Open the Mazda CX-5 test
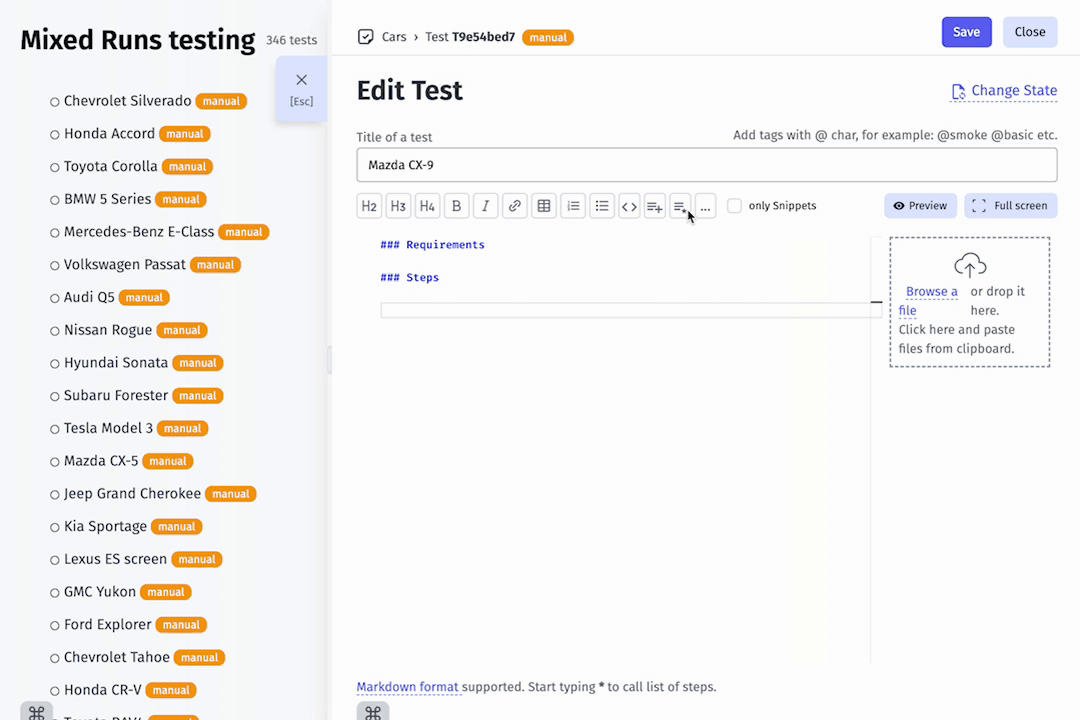This screenshot has height=720, width=1080. click(x=101, y=461)
